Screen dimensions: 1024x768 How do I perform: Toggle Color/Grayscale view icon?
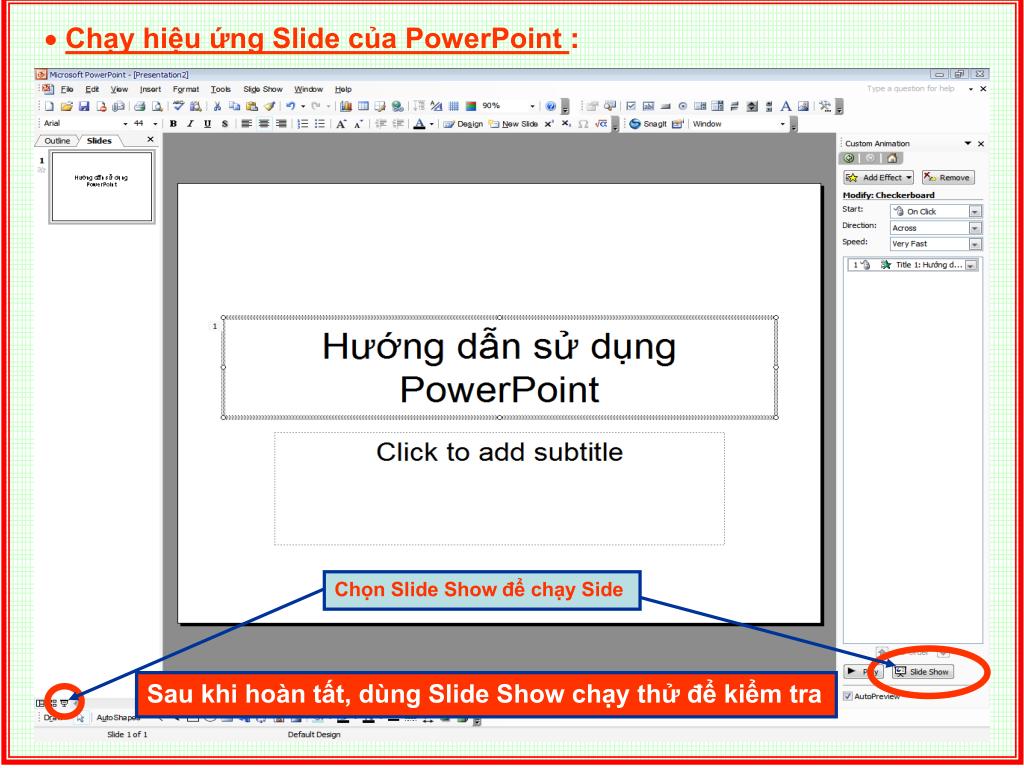point(471,106)
